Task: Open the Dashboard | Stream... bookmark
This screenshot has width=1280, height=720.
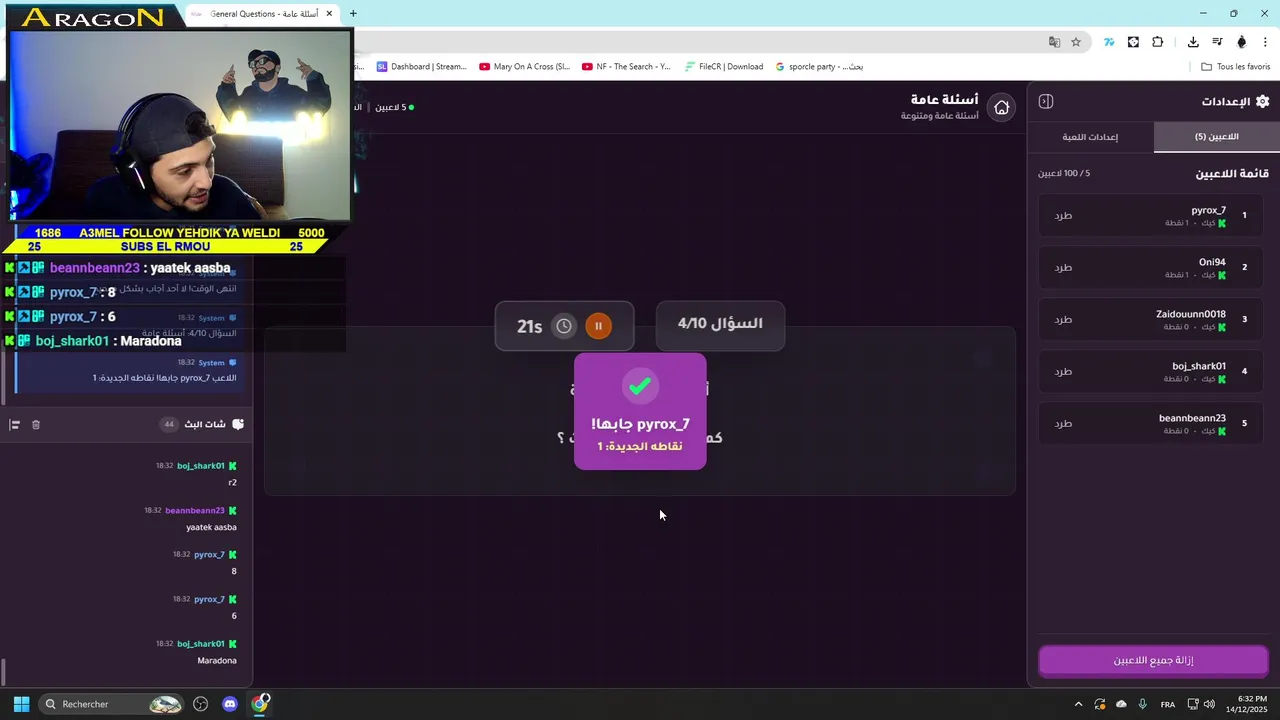Action: click(421, 67)
